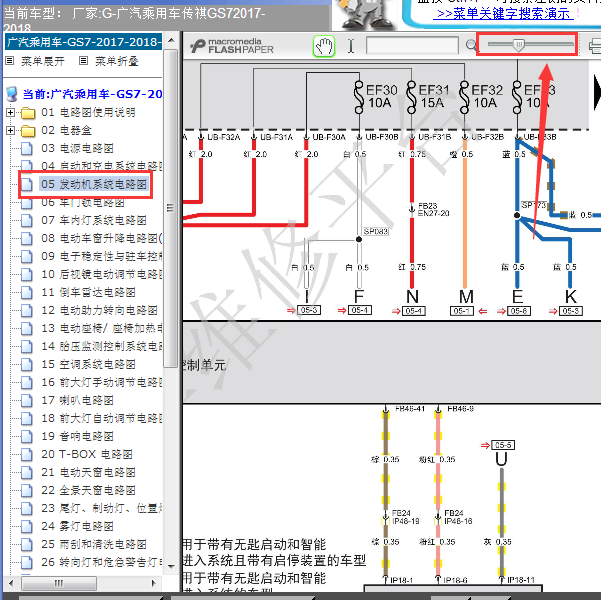The height and width of the screenshot is (600, 601).
Task: Click into the FlashPaper search text field
Action: (x=412, y=45)
